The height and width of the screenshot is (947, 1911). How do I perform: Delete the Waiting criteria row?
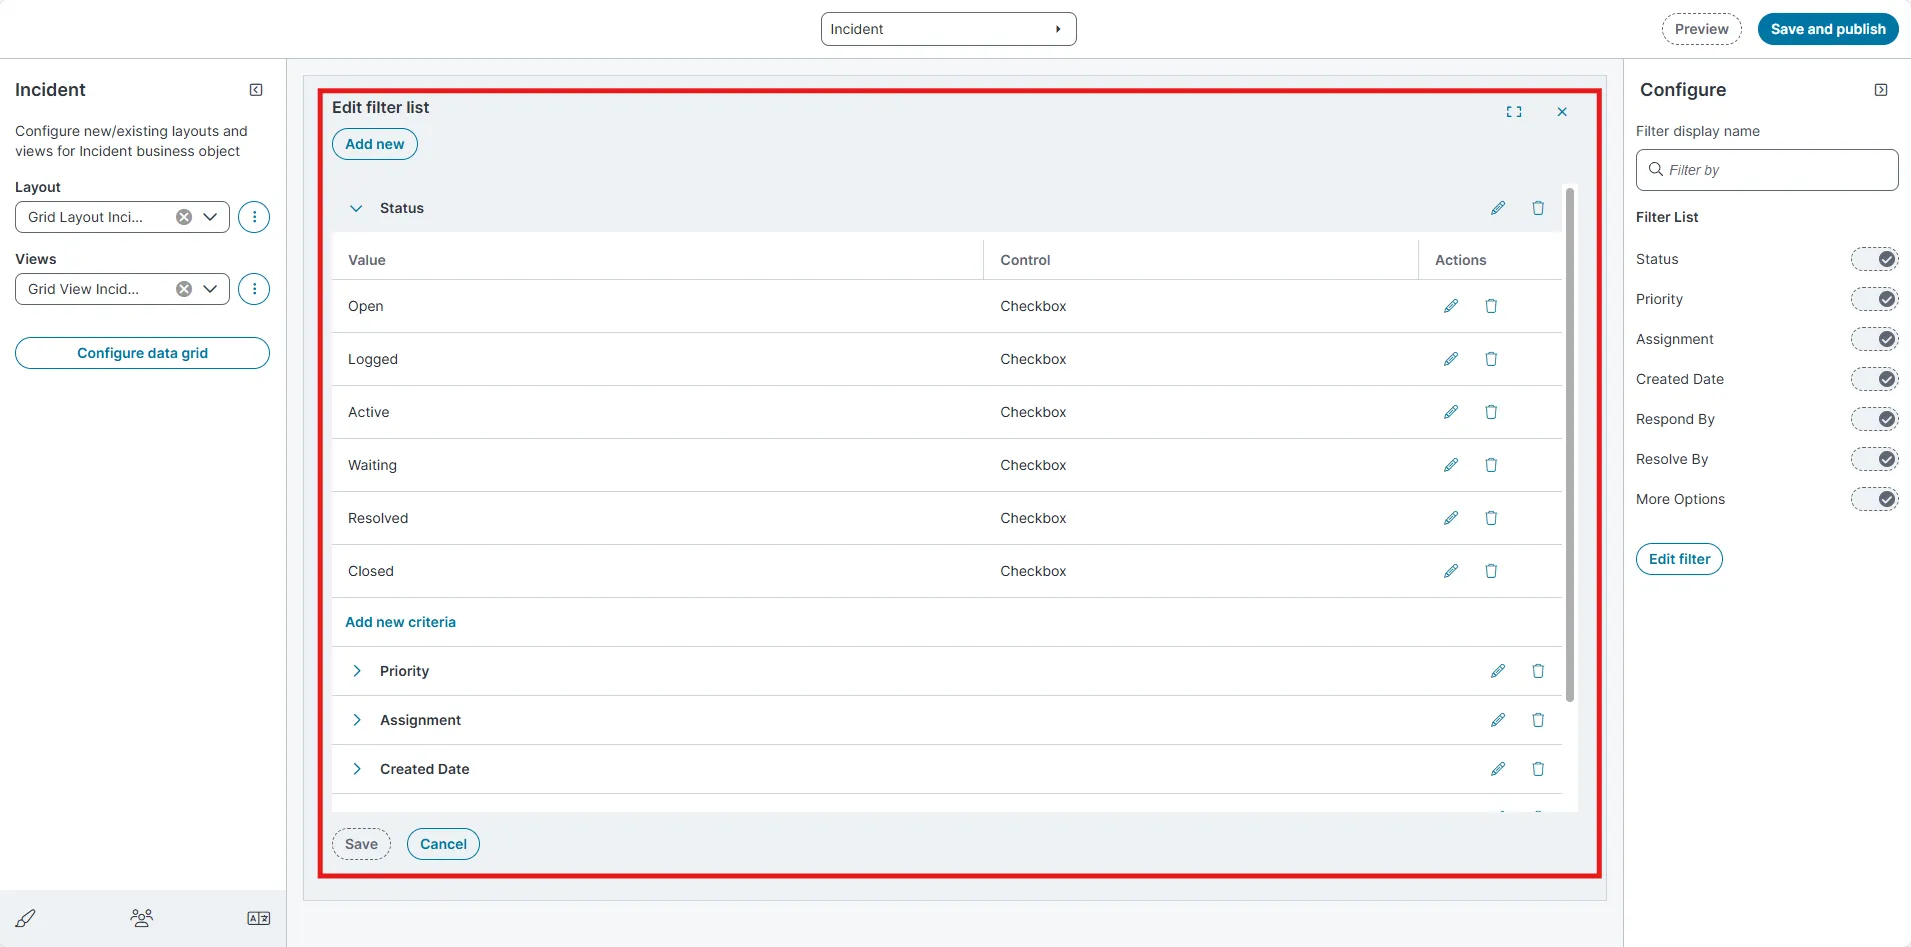1491,465
